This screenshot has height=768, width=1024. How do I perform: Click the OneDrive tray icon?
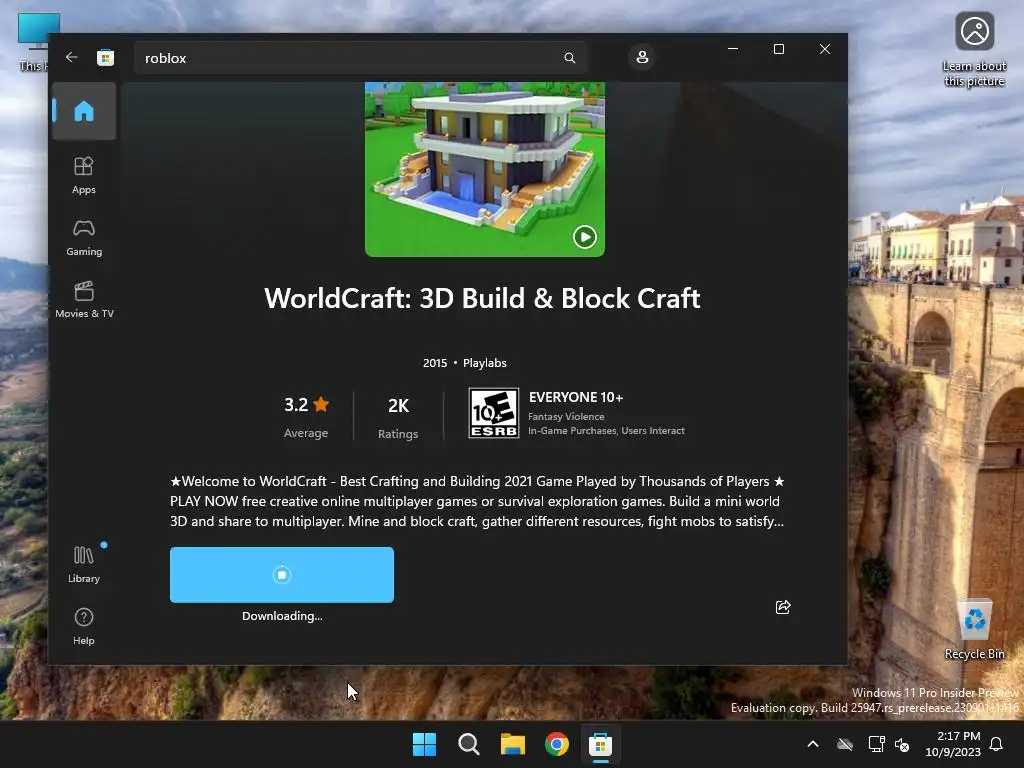pyautogui.click(x=845, y=744)
